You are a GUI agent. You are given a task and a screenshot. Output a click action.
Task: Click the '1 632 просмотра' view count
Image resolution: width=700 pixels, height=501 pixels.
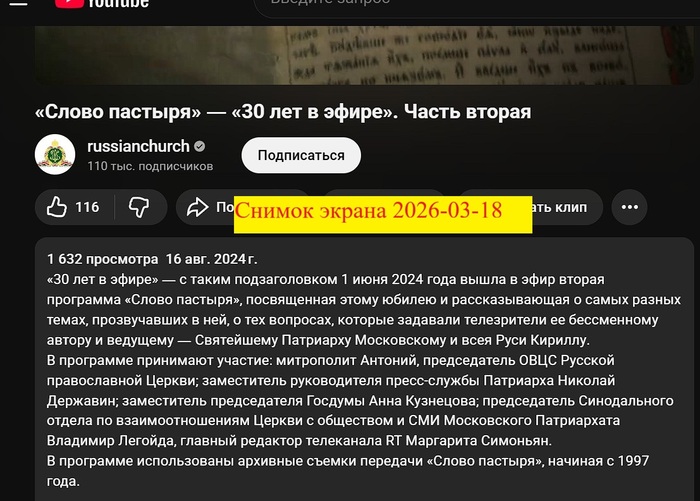point(102,258)
